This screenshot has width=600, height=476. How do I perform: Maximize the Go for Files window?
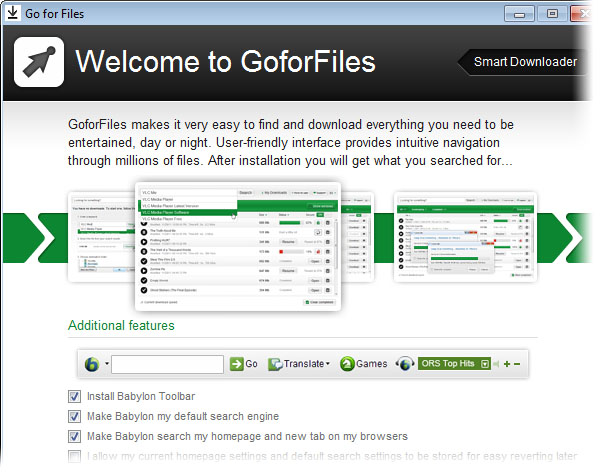point(552,14)
